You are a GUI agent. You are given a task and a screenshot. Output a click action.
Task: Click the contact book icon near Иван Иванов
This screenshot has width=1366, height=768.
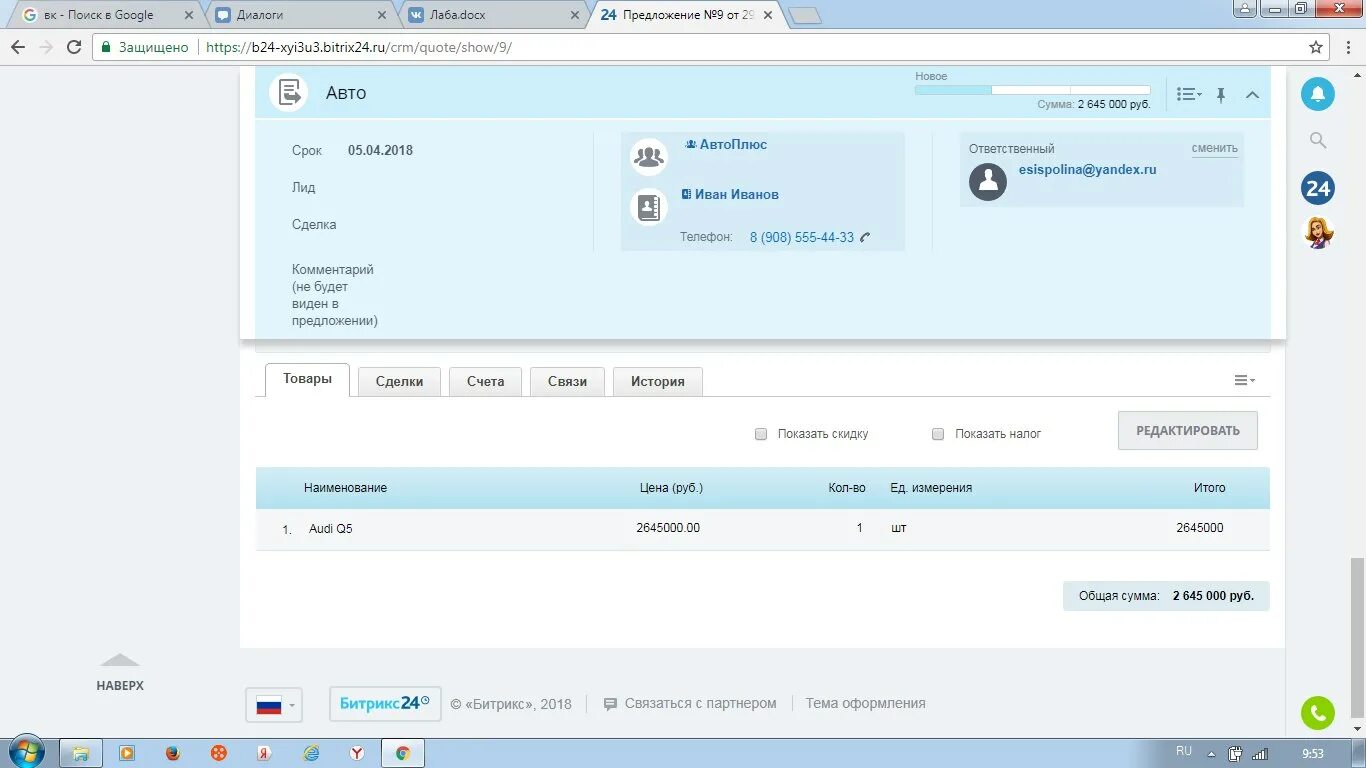coord(649,207)
